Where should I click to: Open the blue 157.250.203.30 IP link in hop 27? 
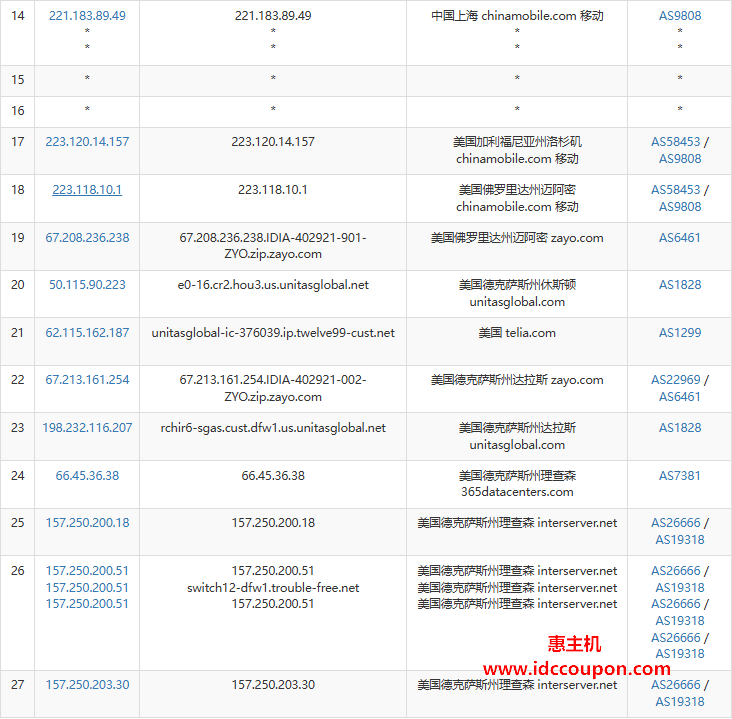(87, 685)
